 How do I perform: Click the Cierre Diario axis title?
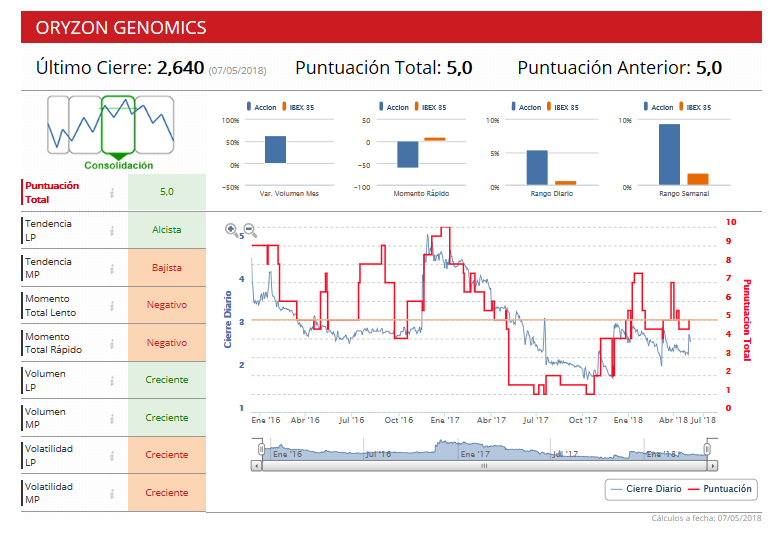pyautogui.click(x=228, y=320)
